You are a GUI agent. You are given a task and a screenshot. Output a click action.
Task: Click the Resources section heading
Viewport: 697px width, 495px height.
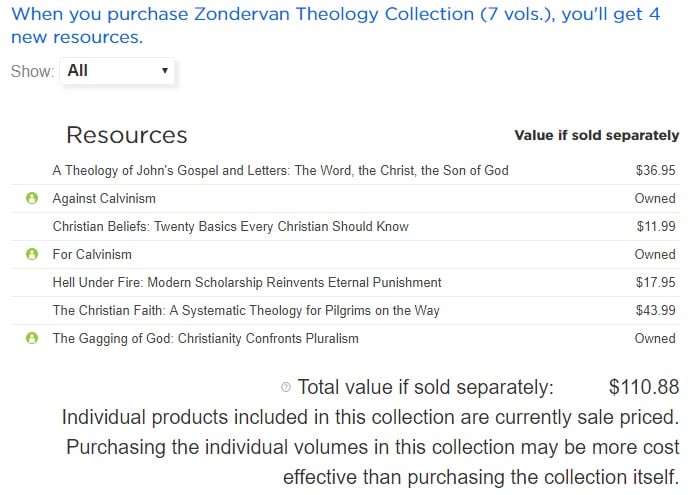pyautogui.click(x=127, y=135)
